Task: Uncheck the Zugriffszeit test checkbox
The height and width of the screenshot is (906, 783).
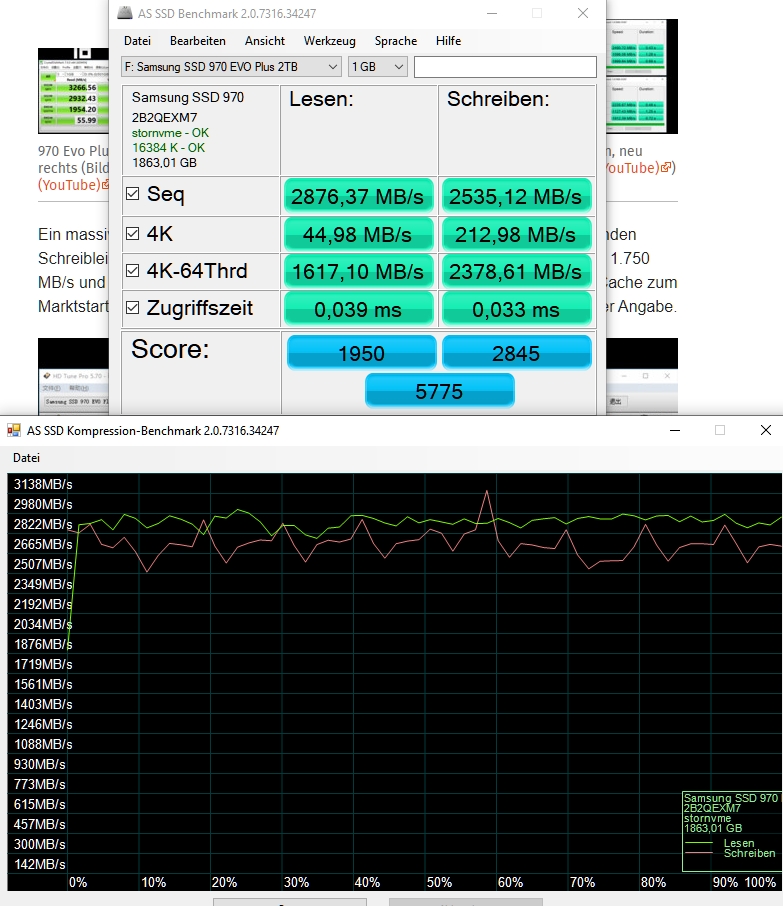Action: (132, 307)
